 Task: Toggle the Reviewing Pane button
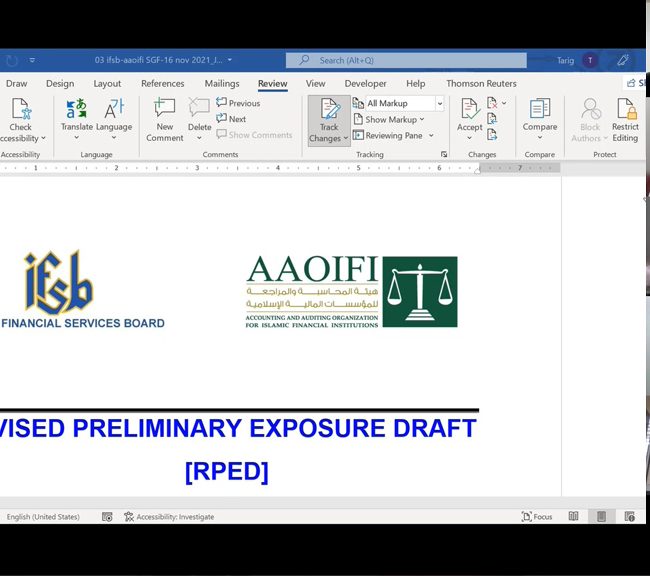388,135
